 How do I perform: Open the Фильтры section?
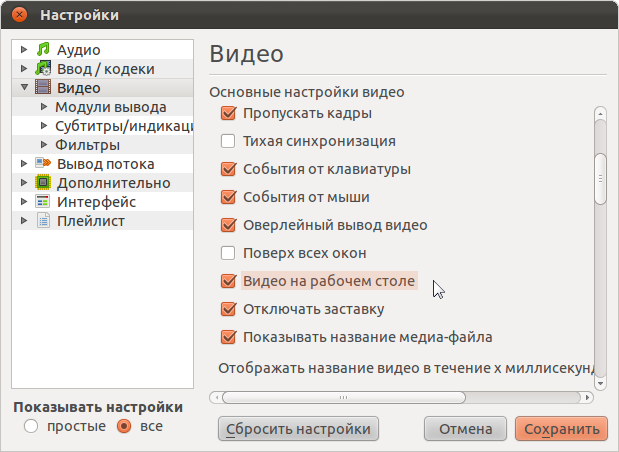[x=87, y=145]
